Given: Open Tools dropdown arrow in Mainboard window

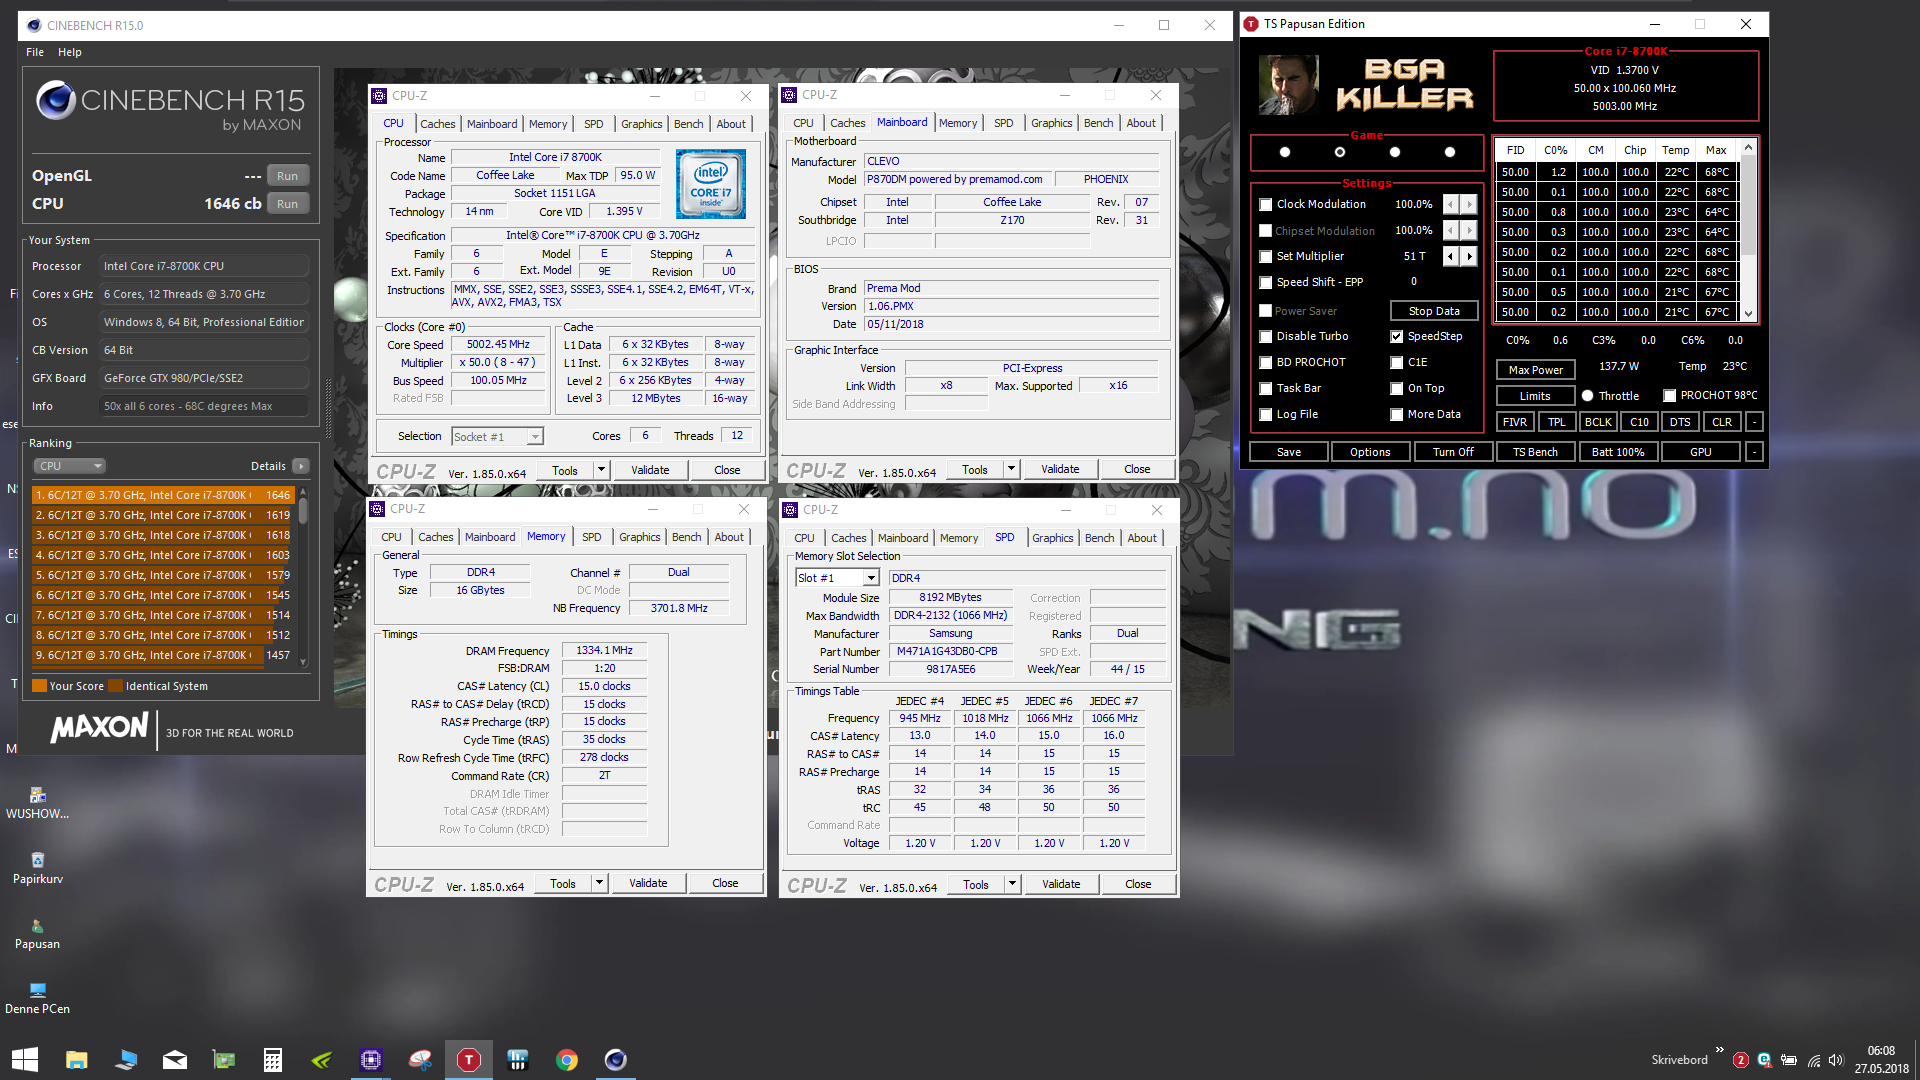Looking at the screenshot, I should pyautogui.click(x=1011, y=469).
